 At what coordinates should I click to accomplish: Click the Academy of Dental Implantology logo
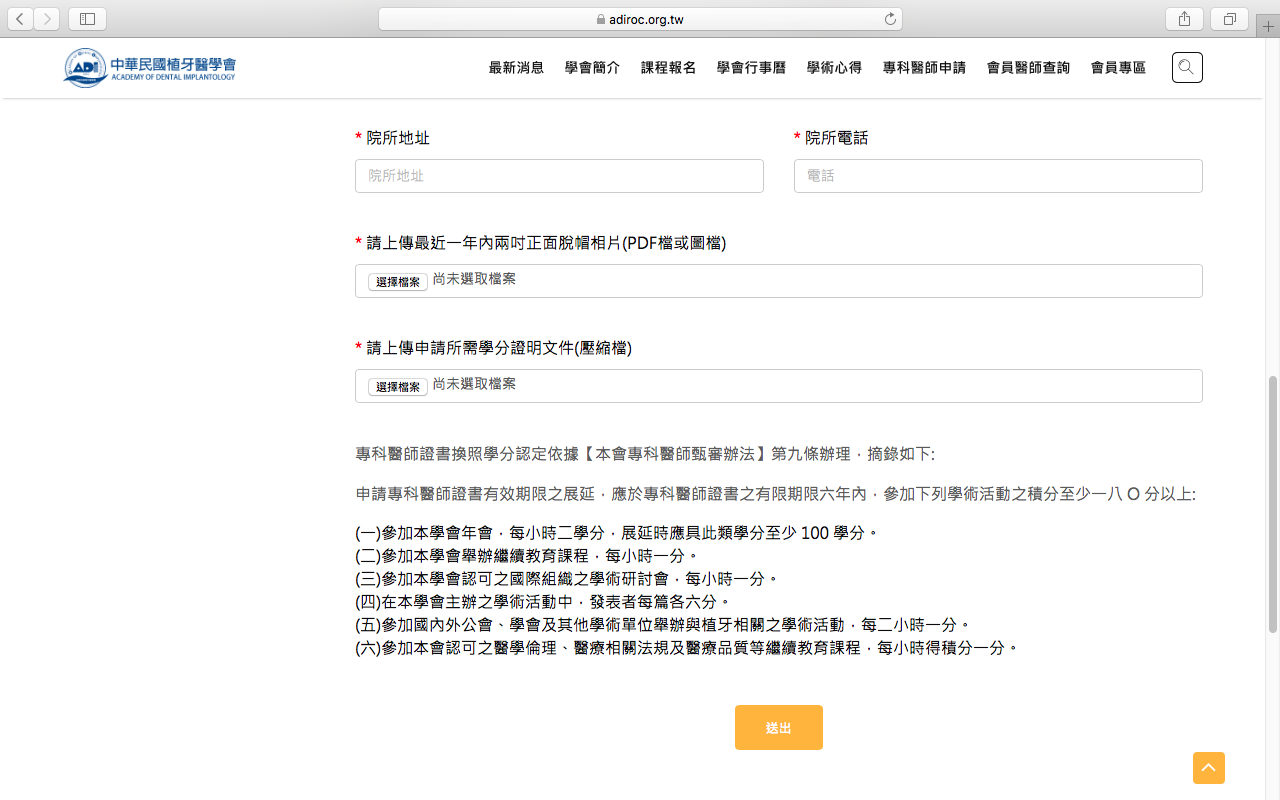(x=150, y=67)
